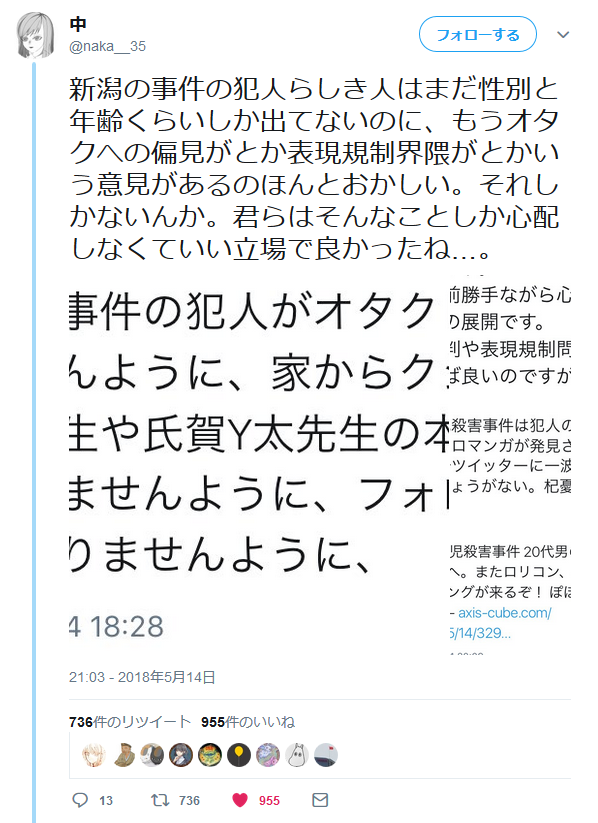Open the large left screenshot image
Viewport: 598px width, 823px height.
point(258,464)
